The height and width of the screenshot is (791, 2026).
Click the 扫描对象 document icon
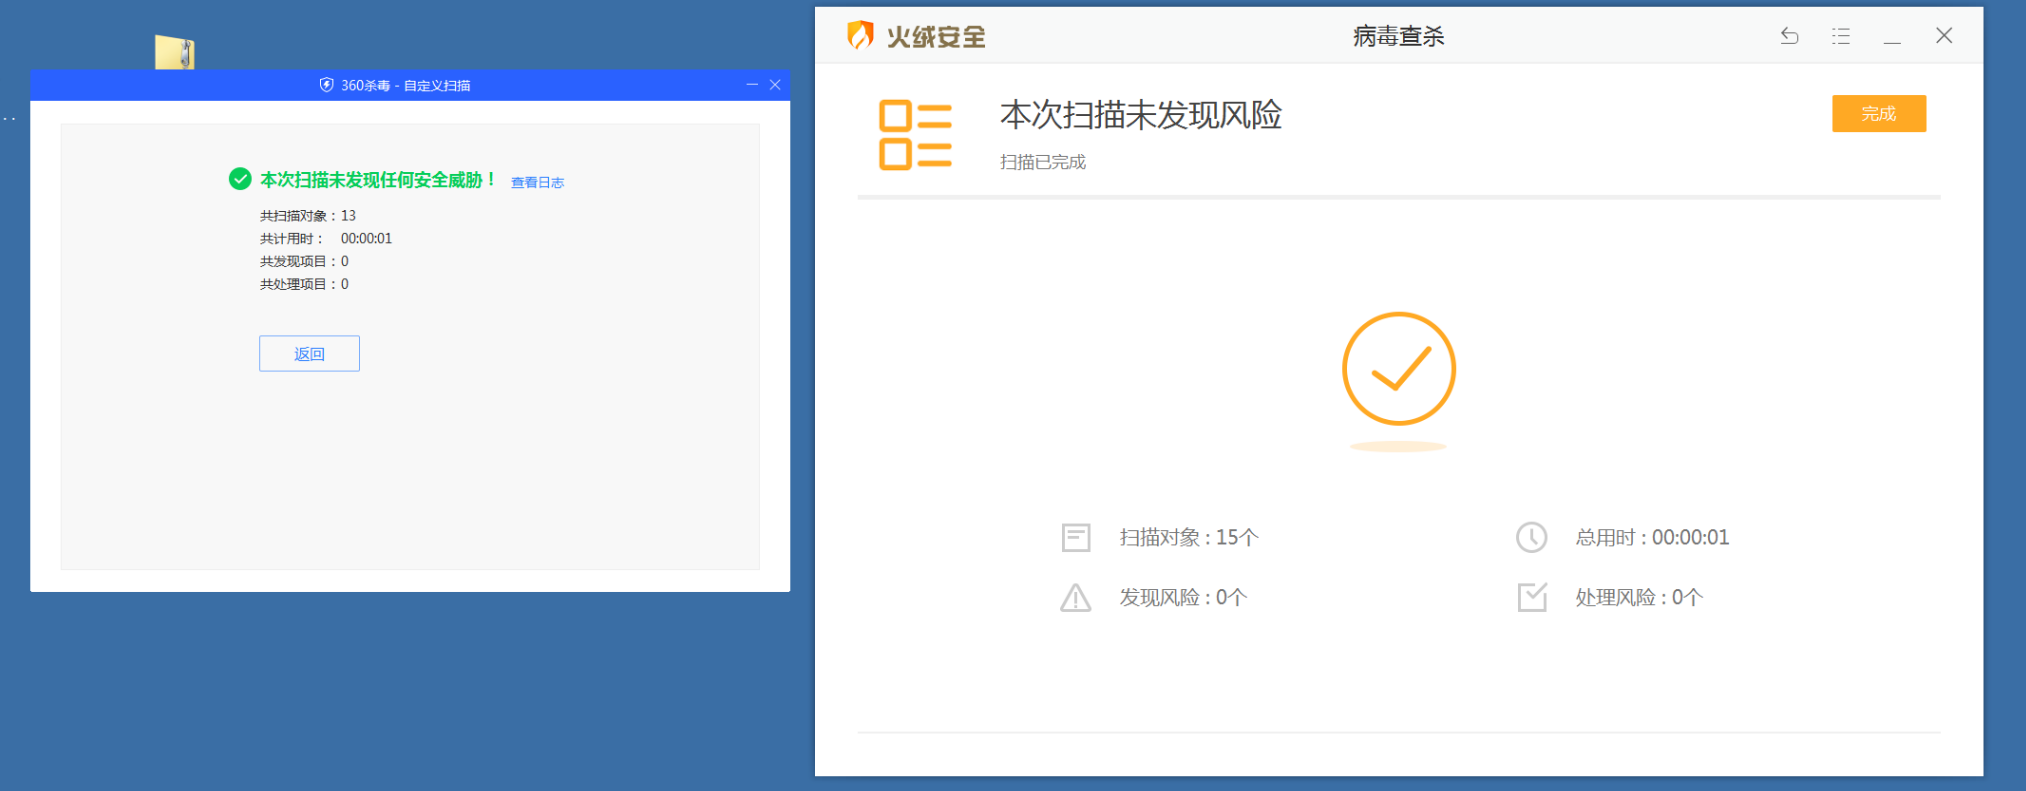[1076, 538]
